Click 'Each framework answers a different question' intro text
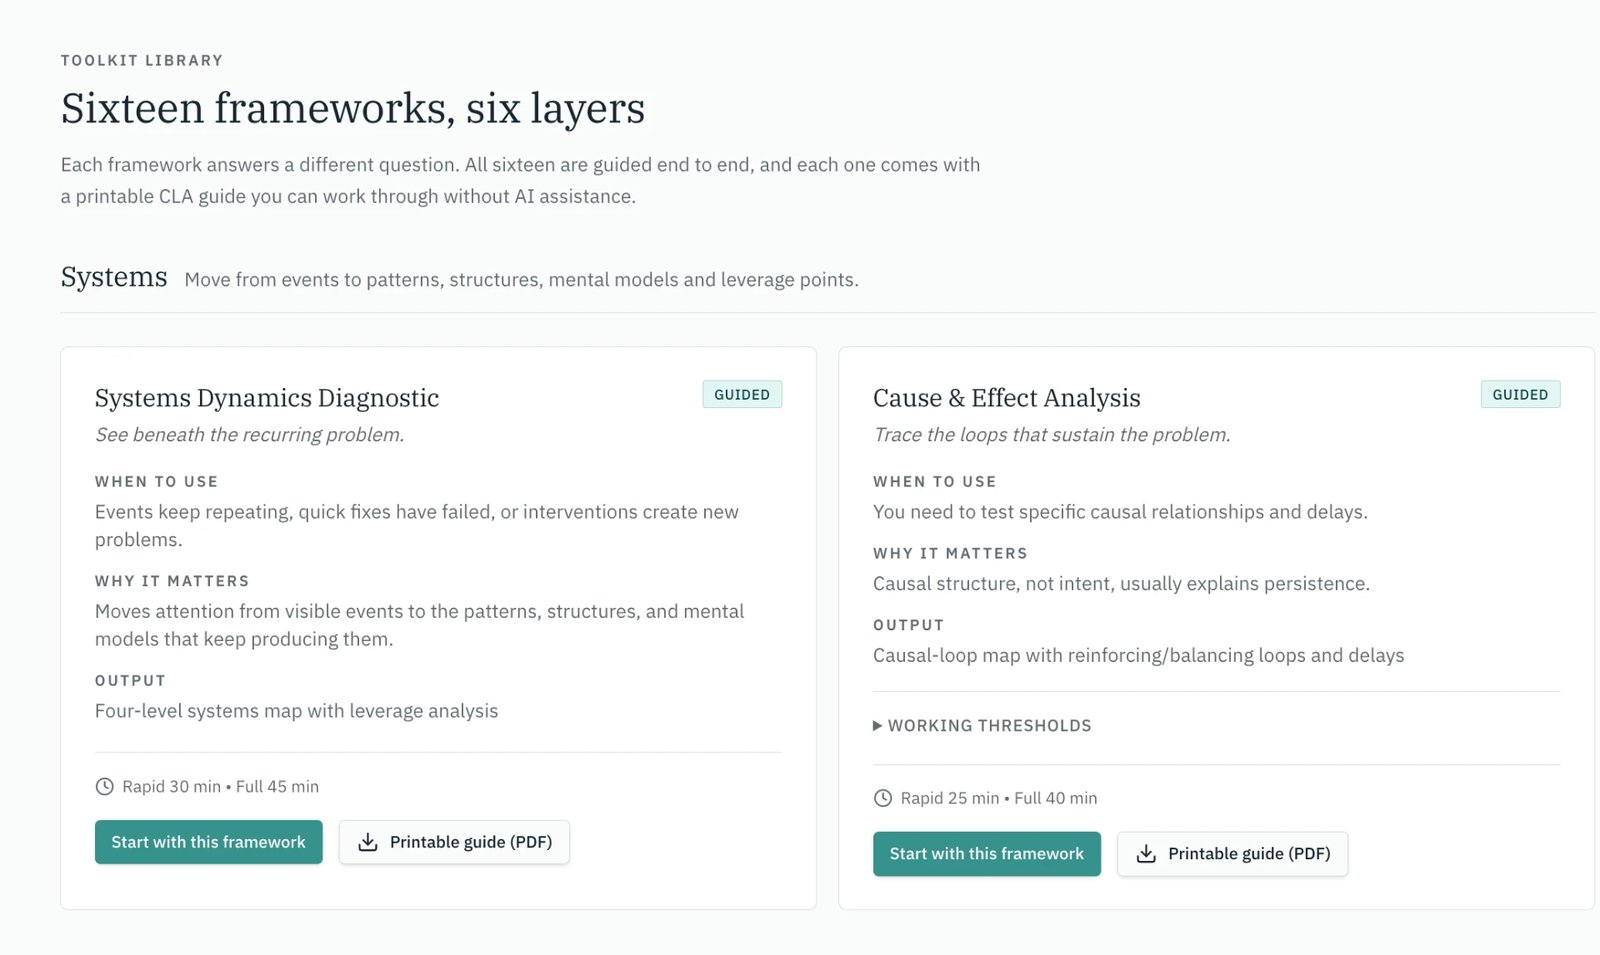Image resolution: width=1600 pixels, height=955 pixels. [x=520, y=180]
